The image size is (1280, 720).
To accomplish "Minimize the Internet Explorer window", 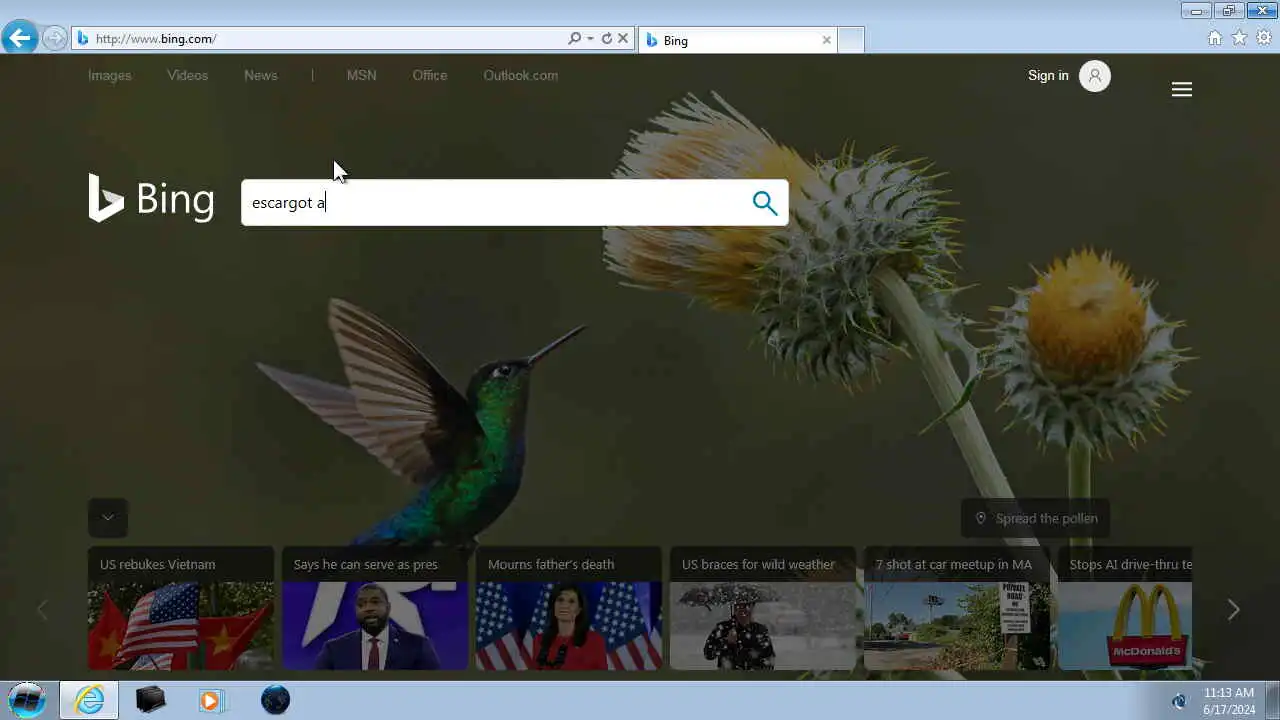I will pyautogui.click(x=1196, y=11).
